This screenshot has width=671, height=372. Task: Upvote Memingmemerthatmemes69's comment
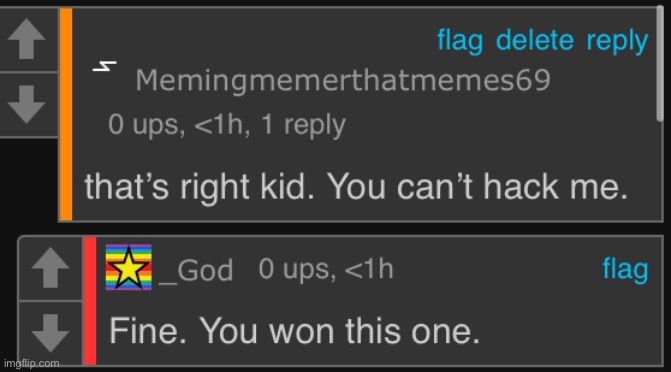[27, 39]
